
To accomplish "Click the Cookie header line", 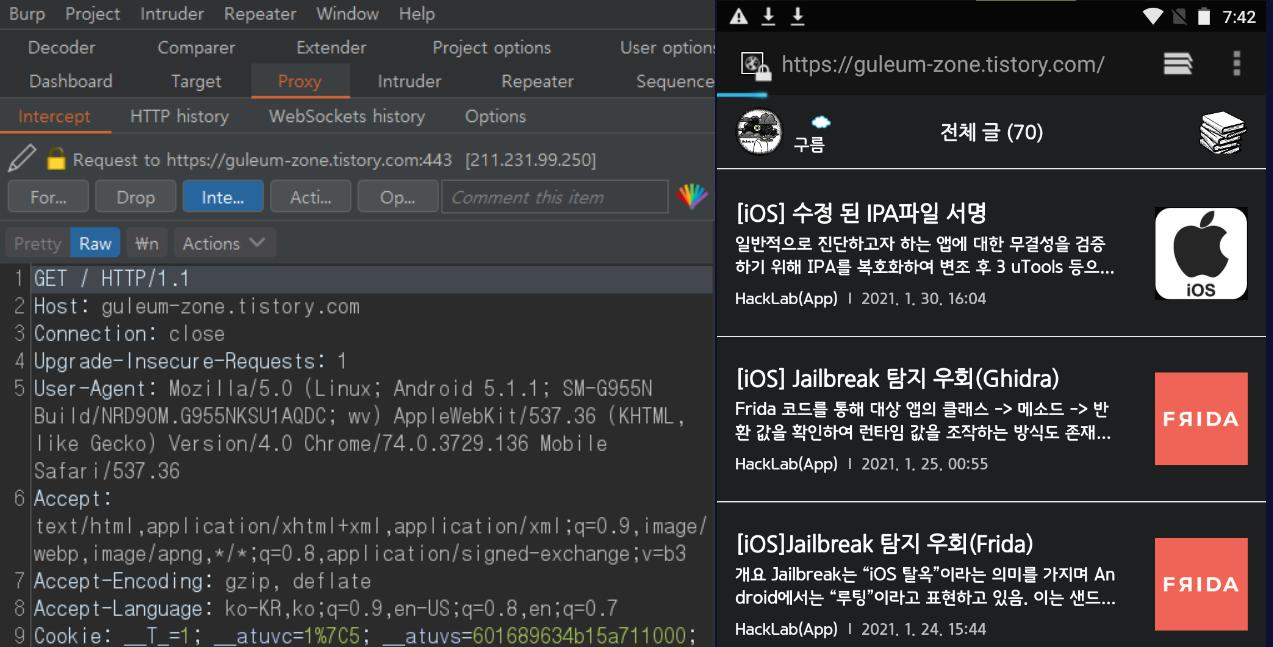I will [365, 636].
